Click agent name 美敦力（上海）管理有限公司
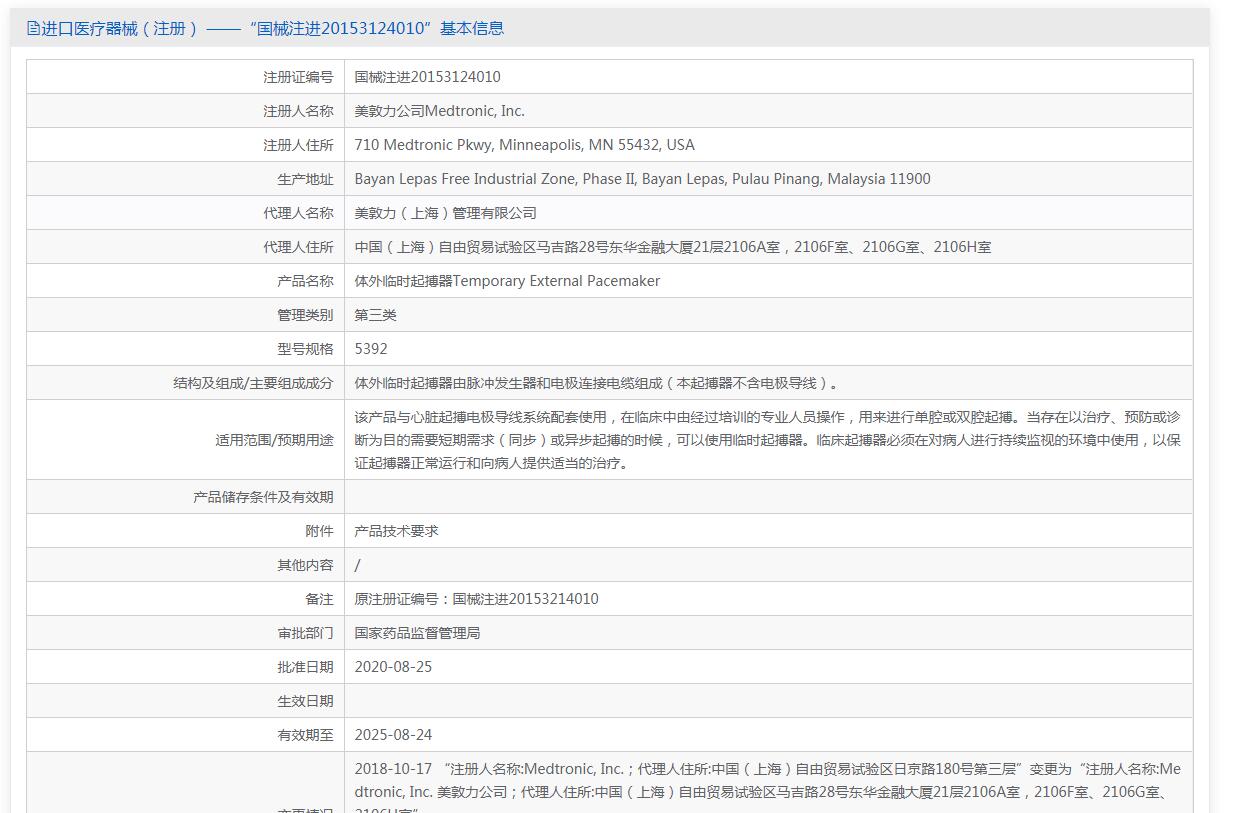Viewport: 1246px width, 813px height. pyautogui.click(x=445, y=213)
